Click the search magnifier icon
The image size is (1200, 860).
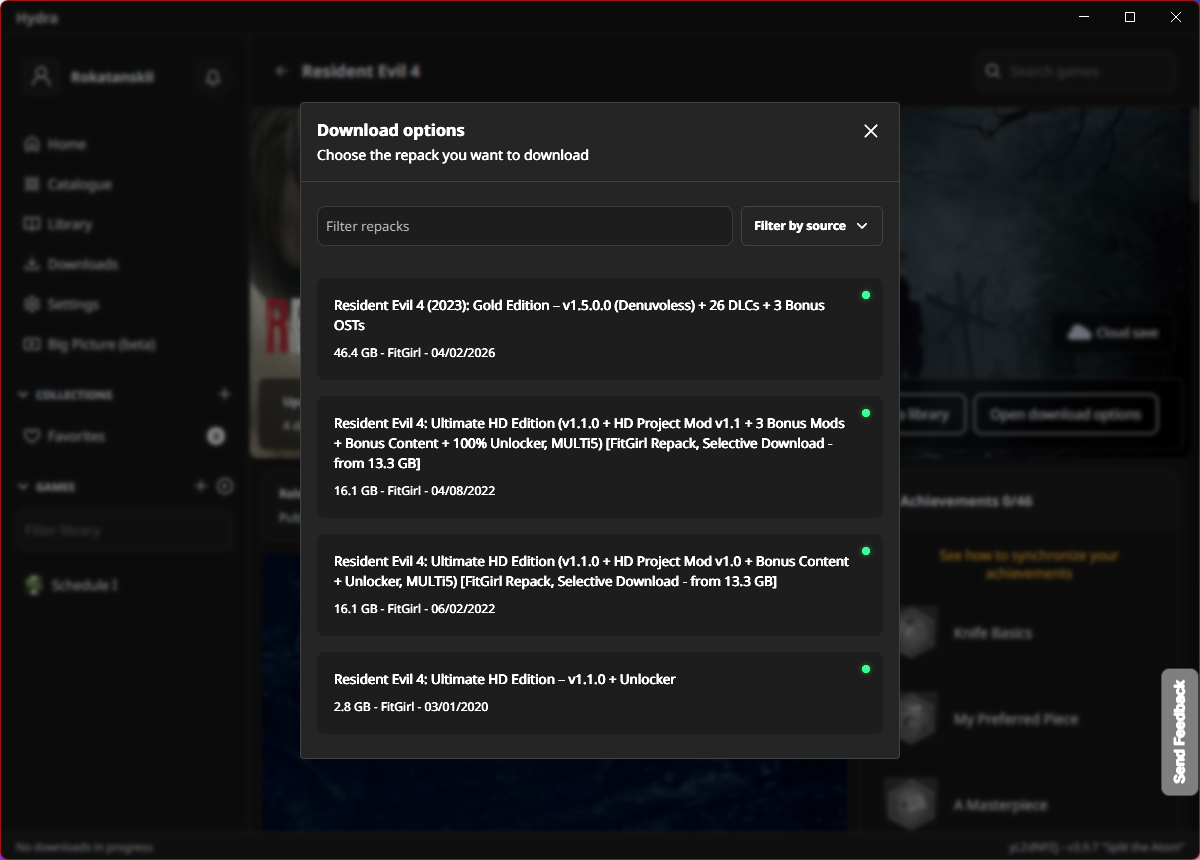point(992,71)
